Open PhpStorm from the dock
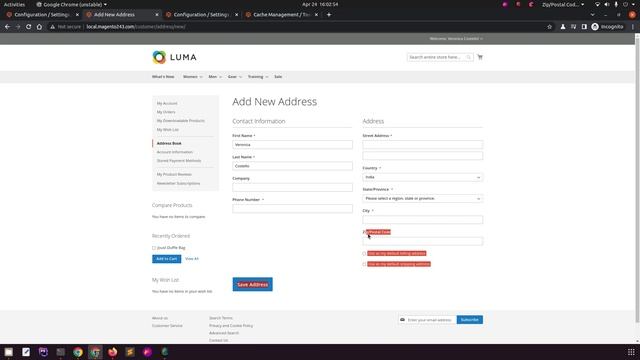The image size is (640, 360). (43, 352)
